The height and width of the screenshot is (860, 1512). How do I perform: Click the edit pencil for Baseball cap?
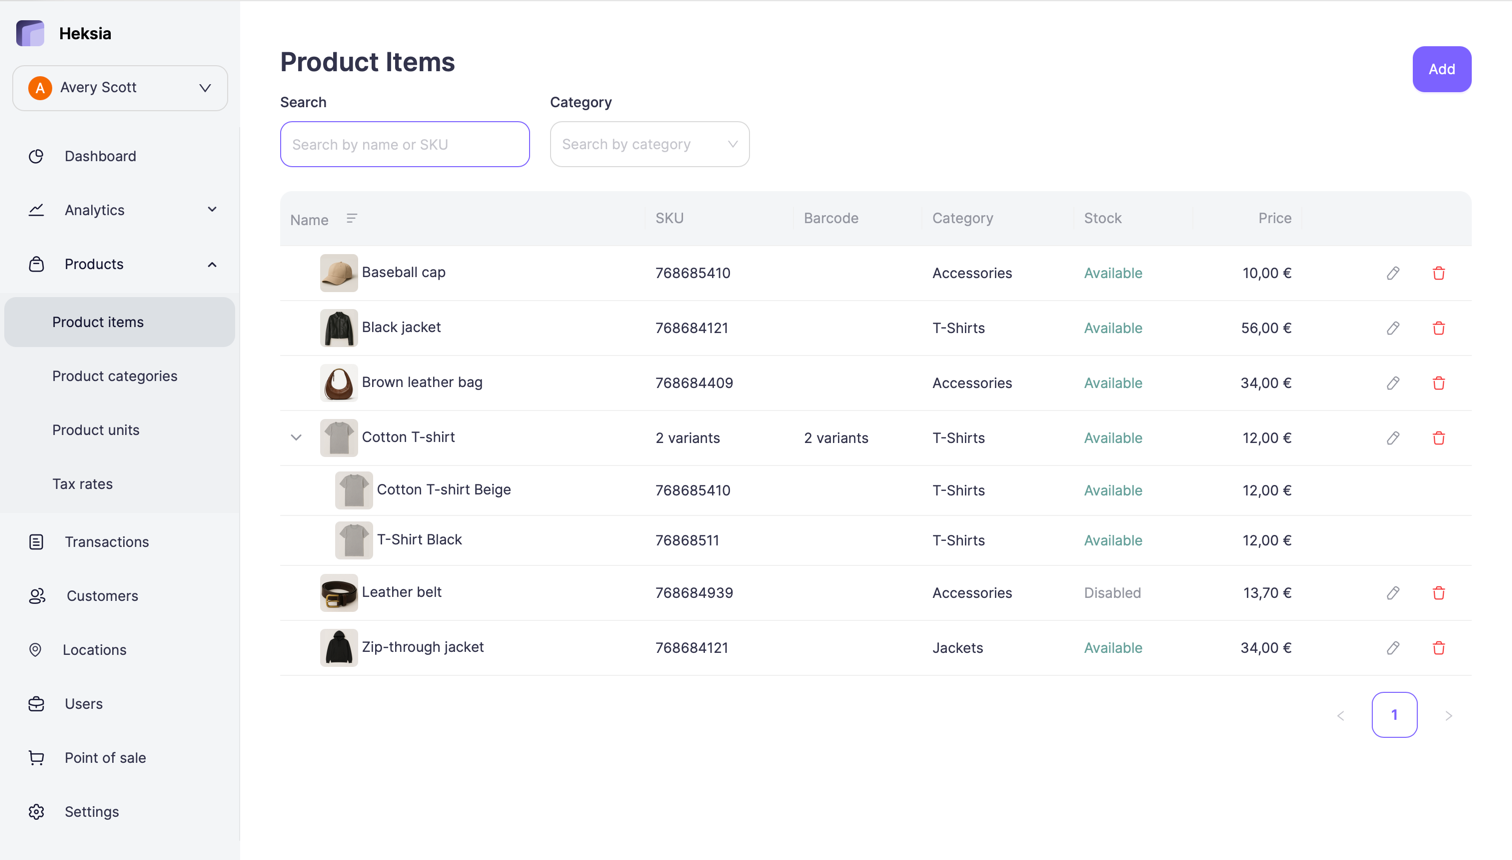click(1393, 273)
